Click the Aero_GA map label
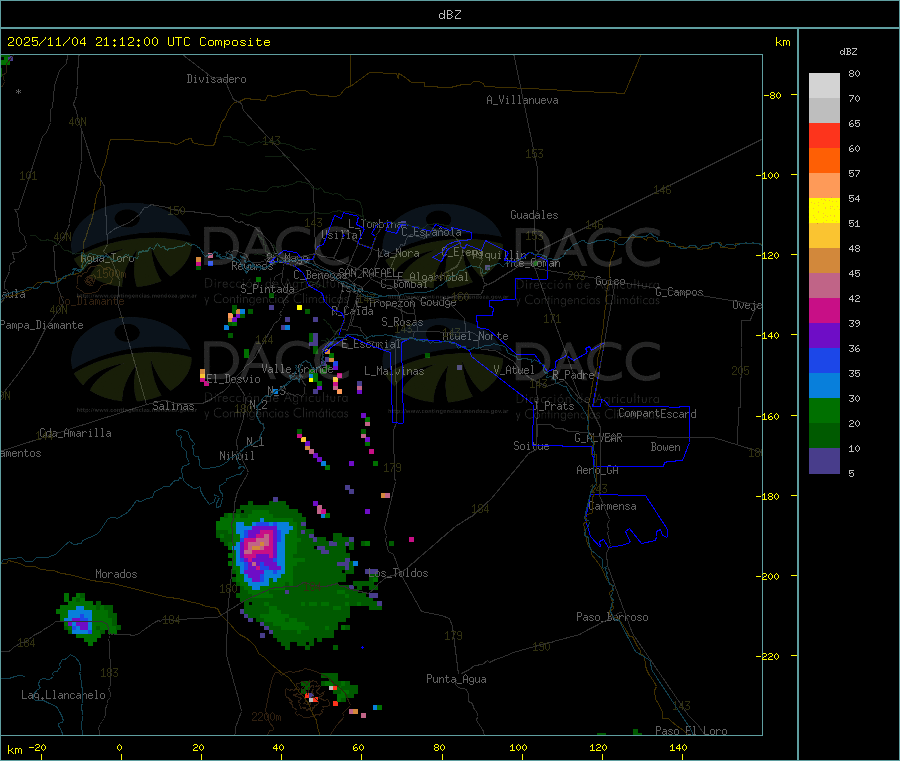The width and height of the screenshot is (900, 761). click(x=598, y=470)
